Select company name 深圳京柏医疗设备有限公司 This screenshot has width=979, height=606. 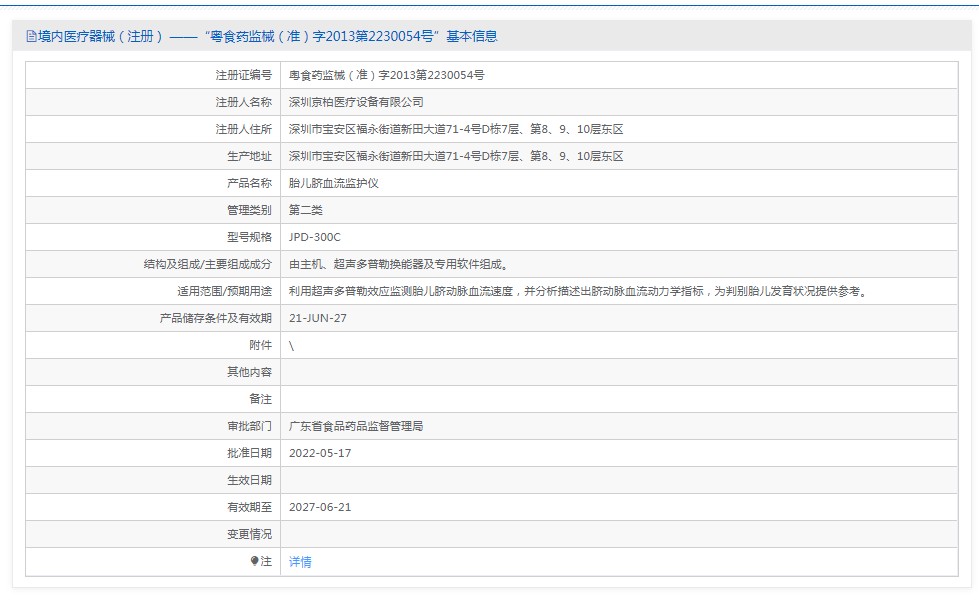[x=356, y=102]
